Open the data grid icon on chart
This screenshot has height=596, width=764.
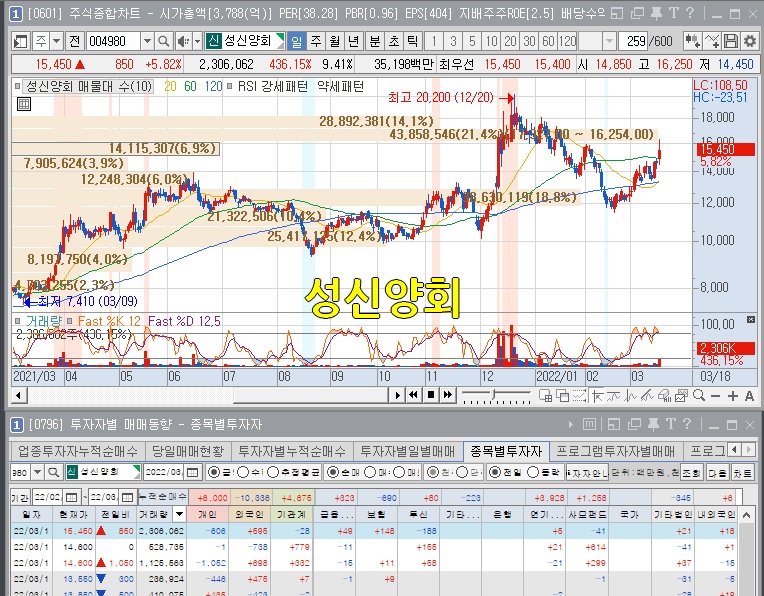click(x=24, y=104)
